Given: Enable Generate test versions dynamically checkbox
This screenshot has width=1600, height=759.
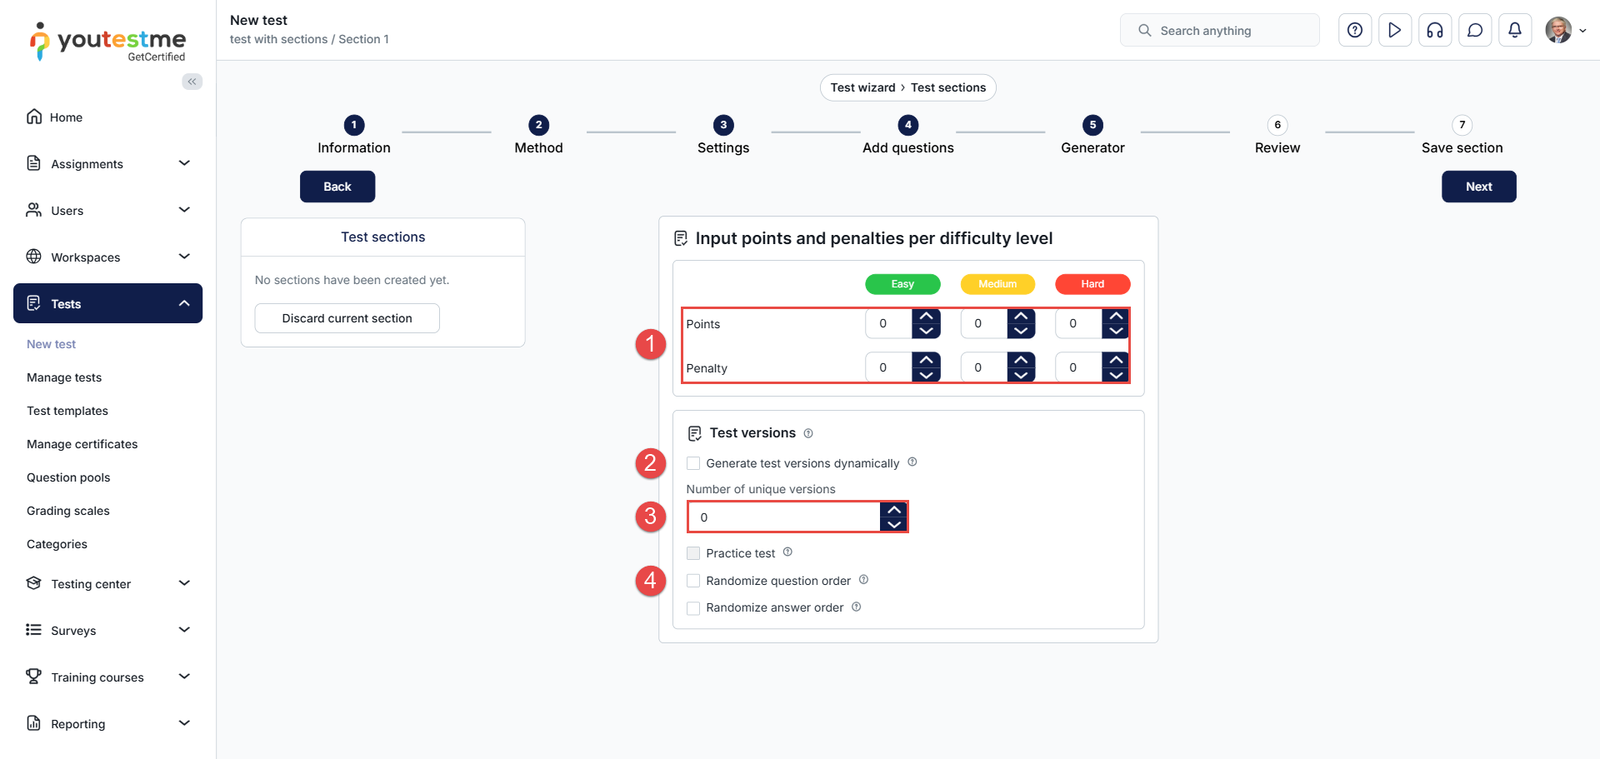Looking at the screenshot, I should 693,463.
